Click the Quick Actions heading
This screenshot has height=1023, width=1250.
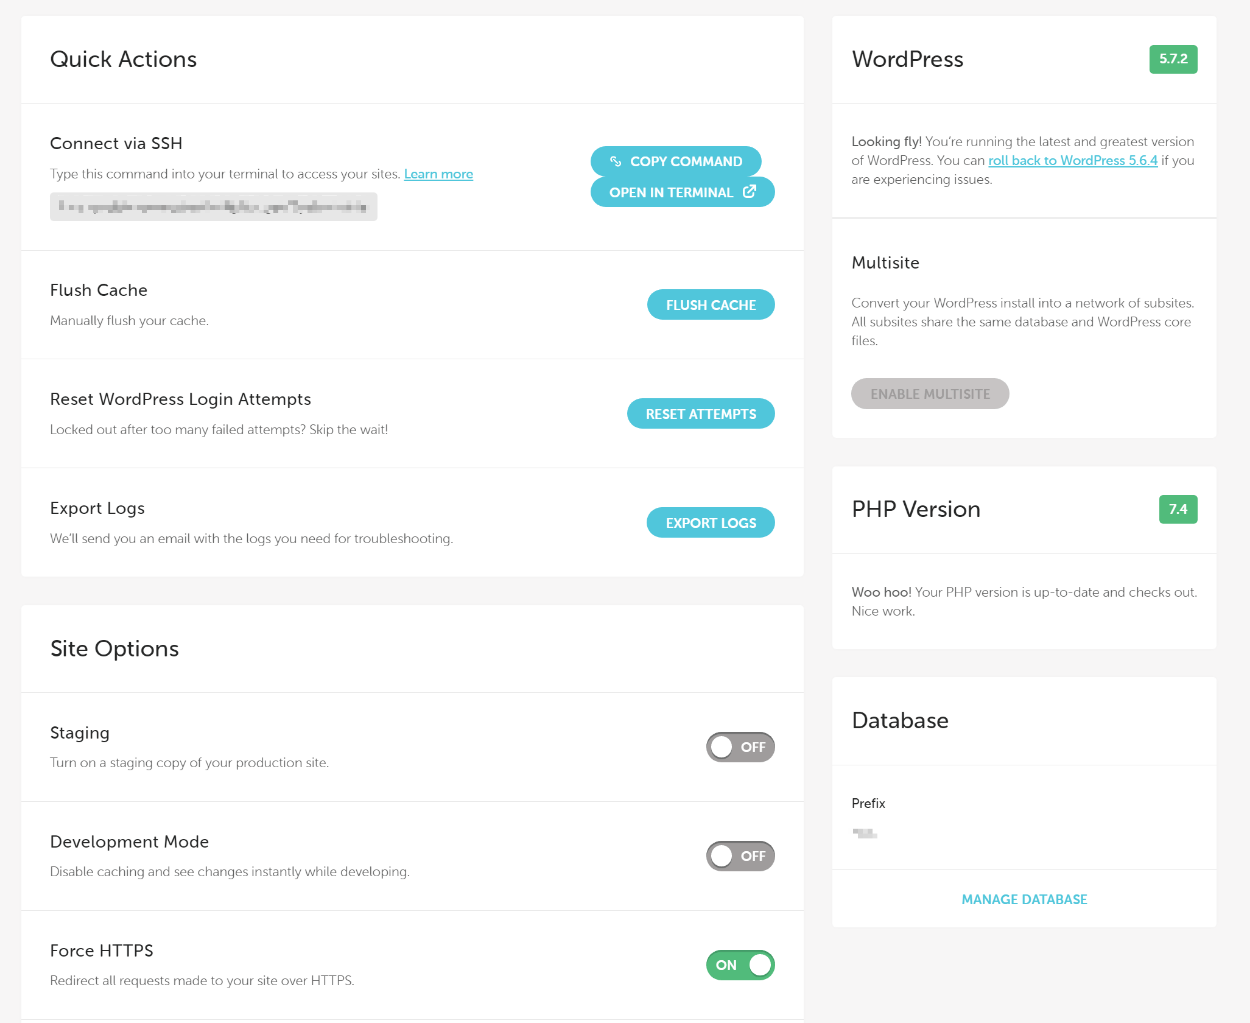pyautogui.click(x=123, y=59)
